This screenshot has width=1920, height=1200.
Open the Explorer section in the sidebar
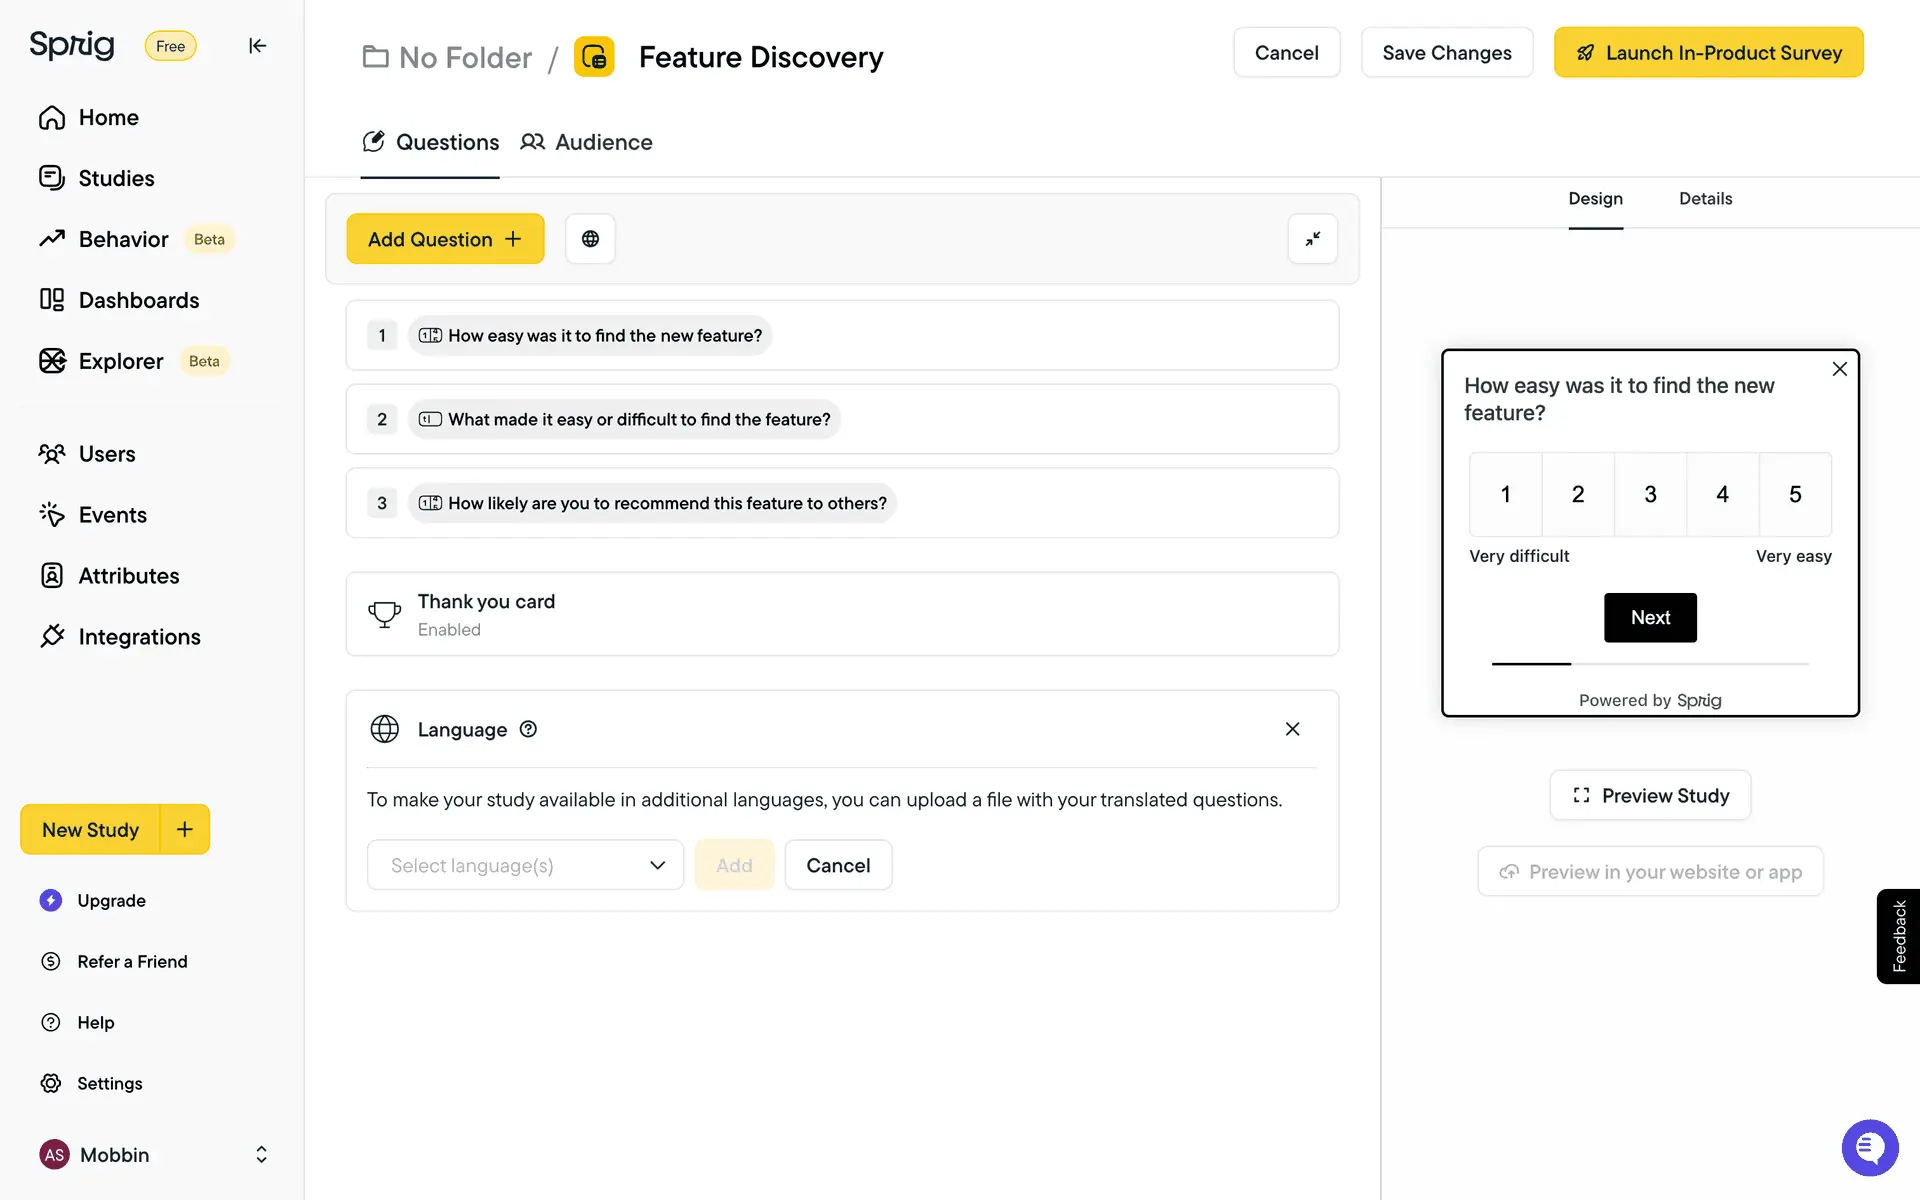(x=120, y=361)
